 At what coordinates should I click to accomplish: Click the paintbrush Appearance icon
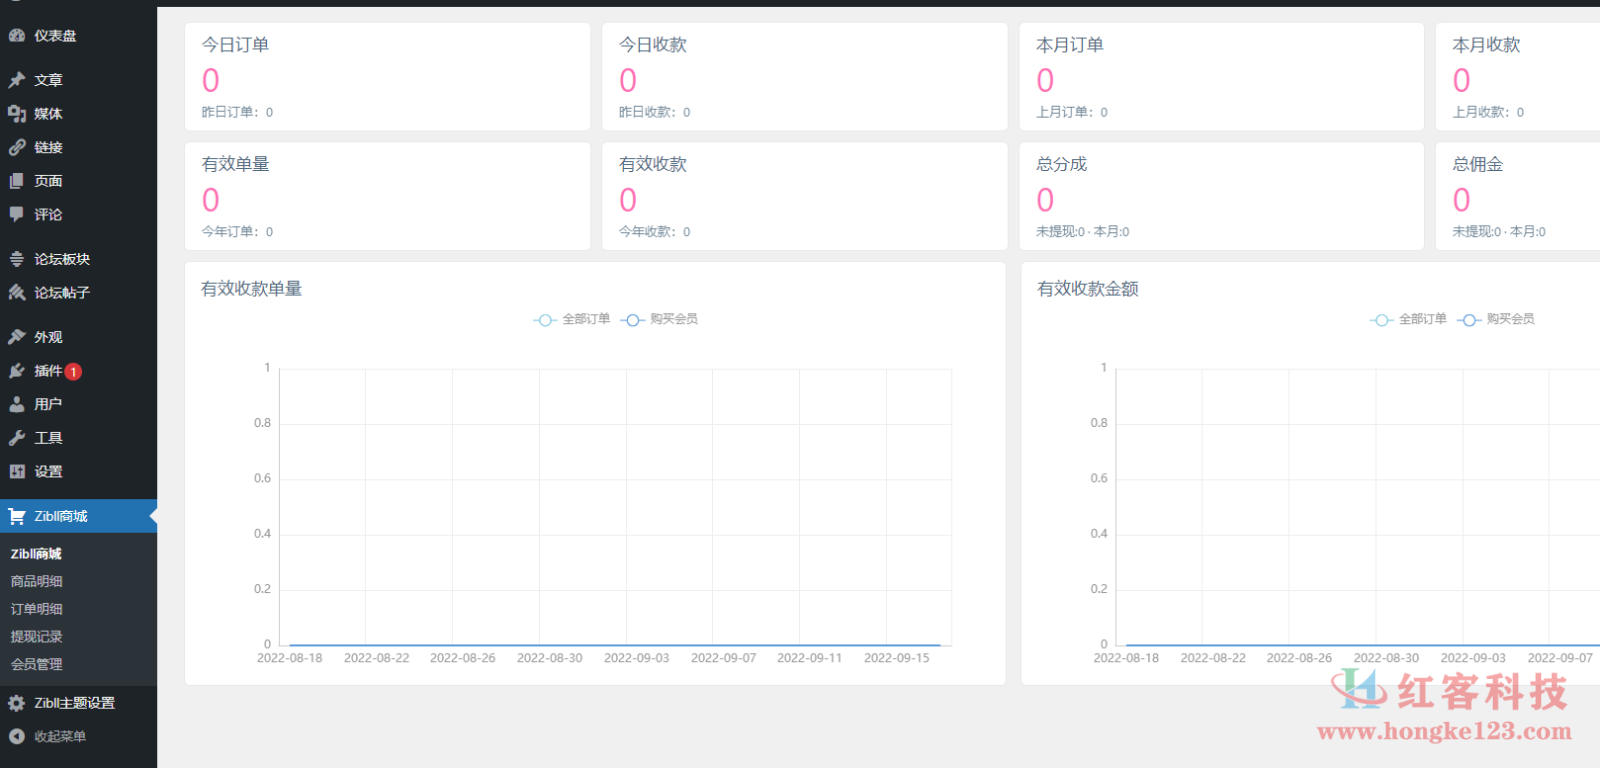point(17,337)
